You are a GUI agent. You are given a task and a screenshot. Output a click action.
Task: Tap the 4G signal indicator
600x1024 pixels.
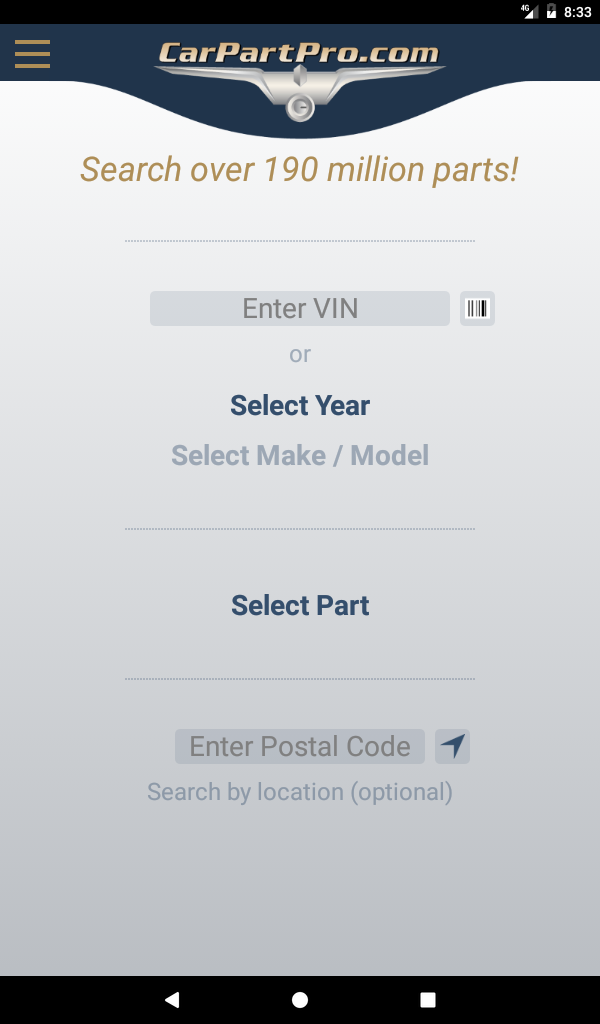529,12
